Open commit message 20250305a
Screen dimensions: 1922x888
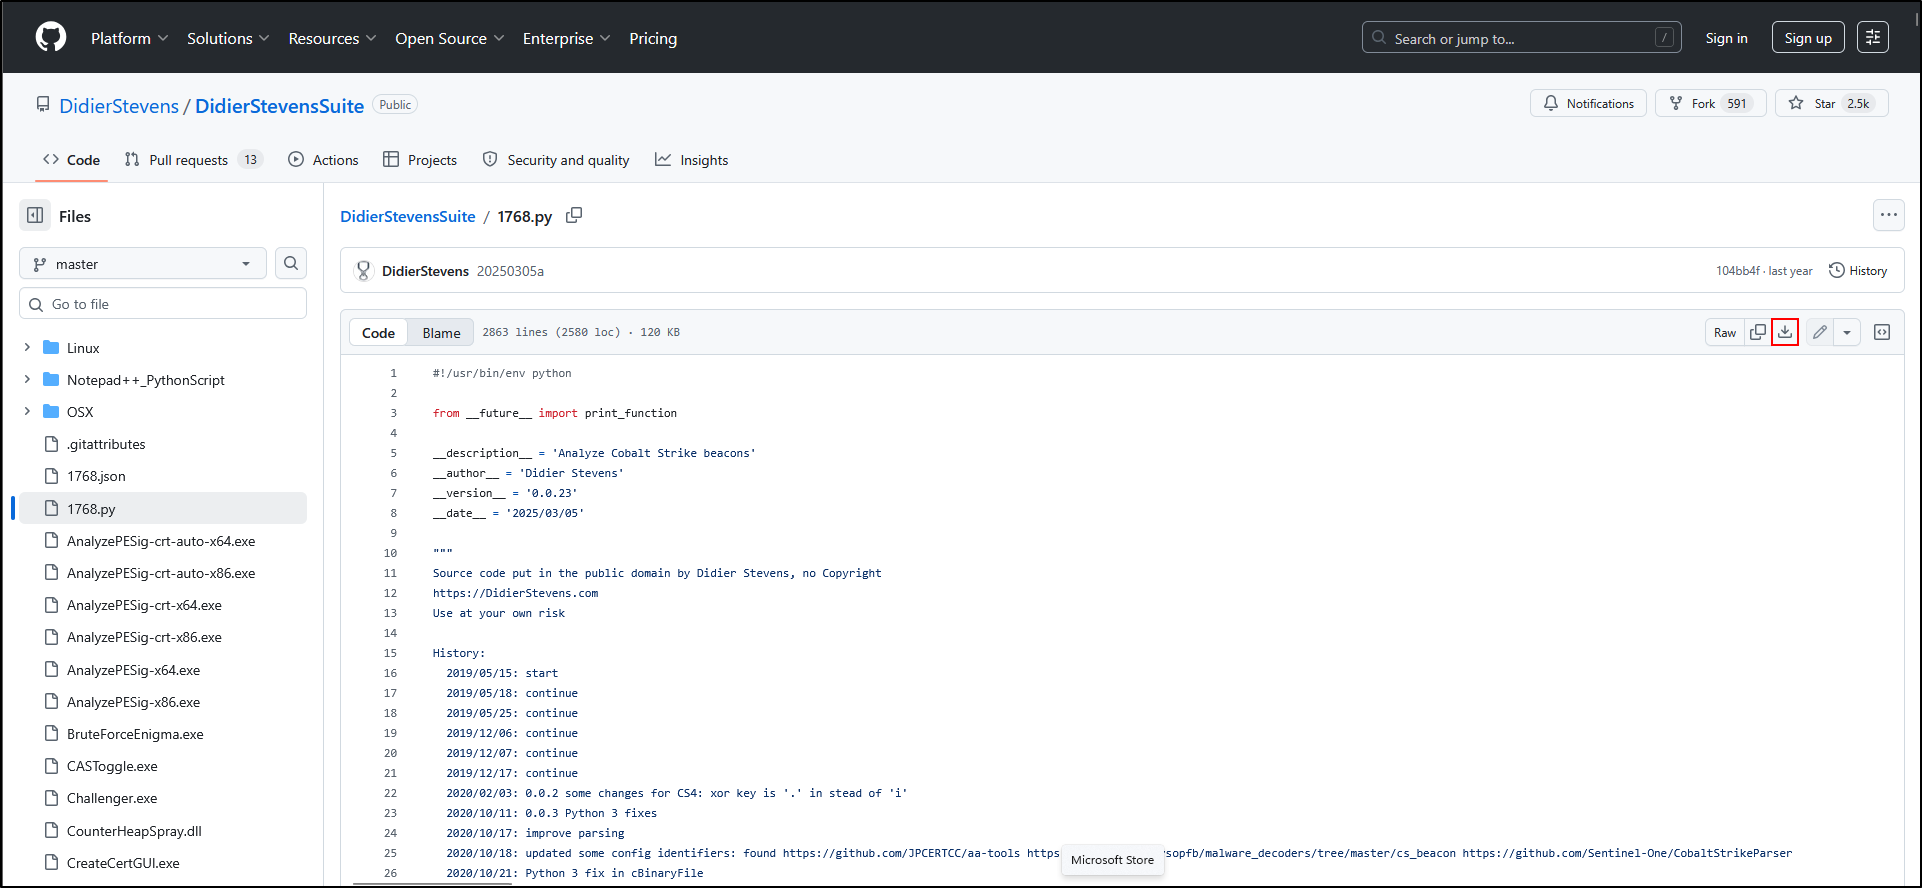point(510,271)
